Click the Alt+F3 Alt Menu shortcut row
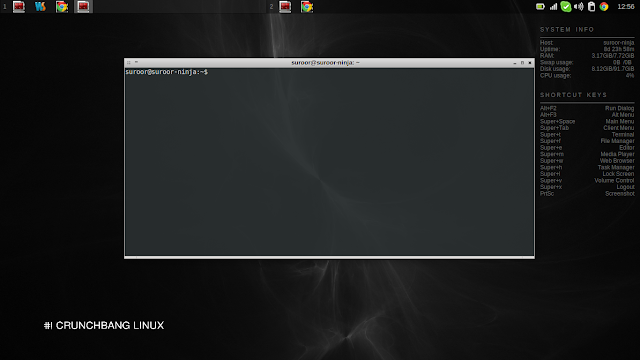 587,115
